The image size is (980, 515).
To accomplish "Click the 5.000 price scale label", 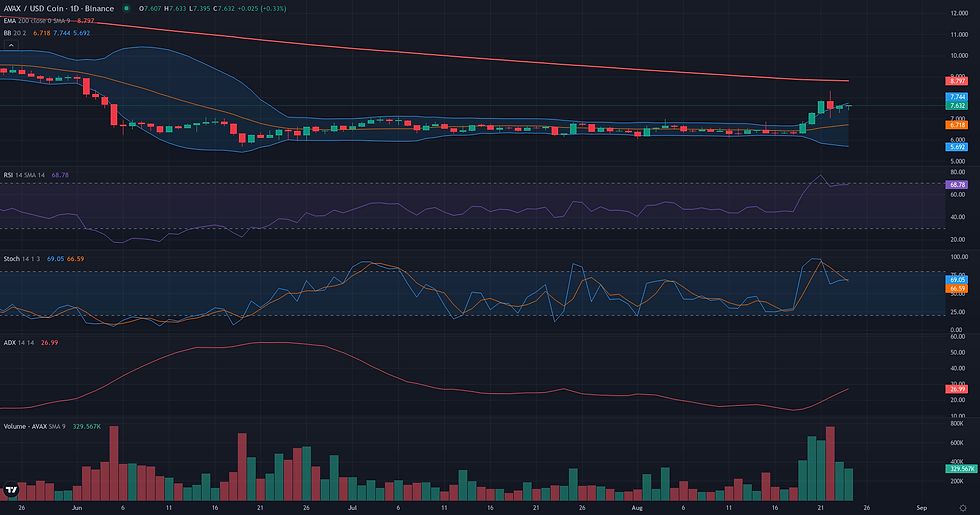I will 959,161.
